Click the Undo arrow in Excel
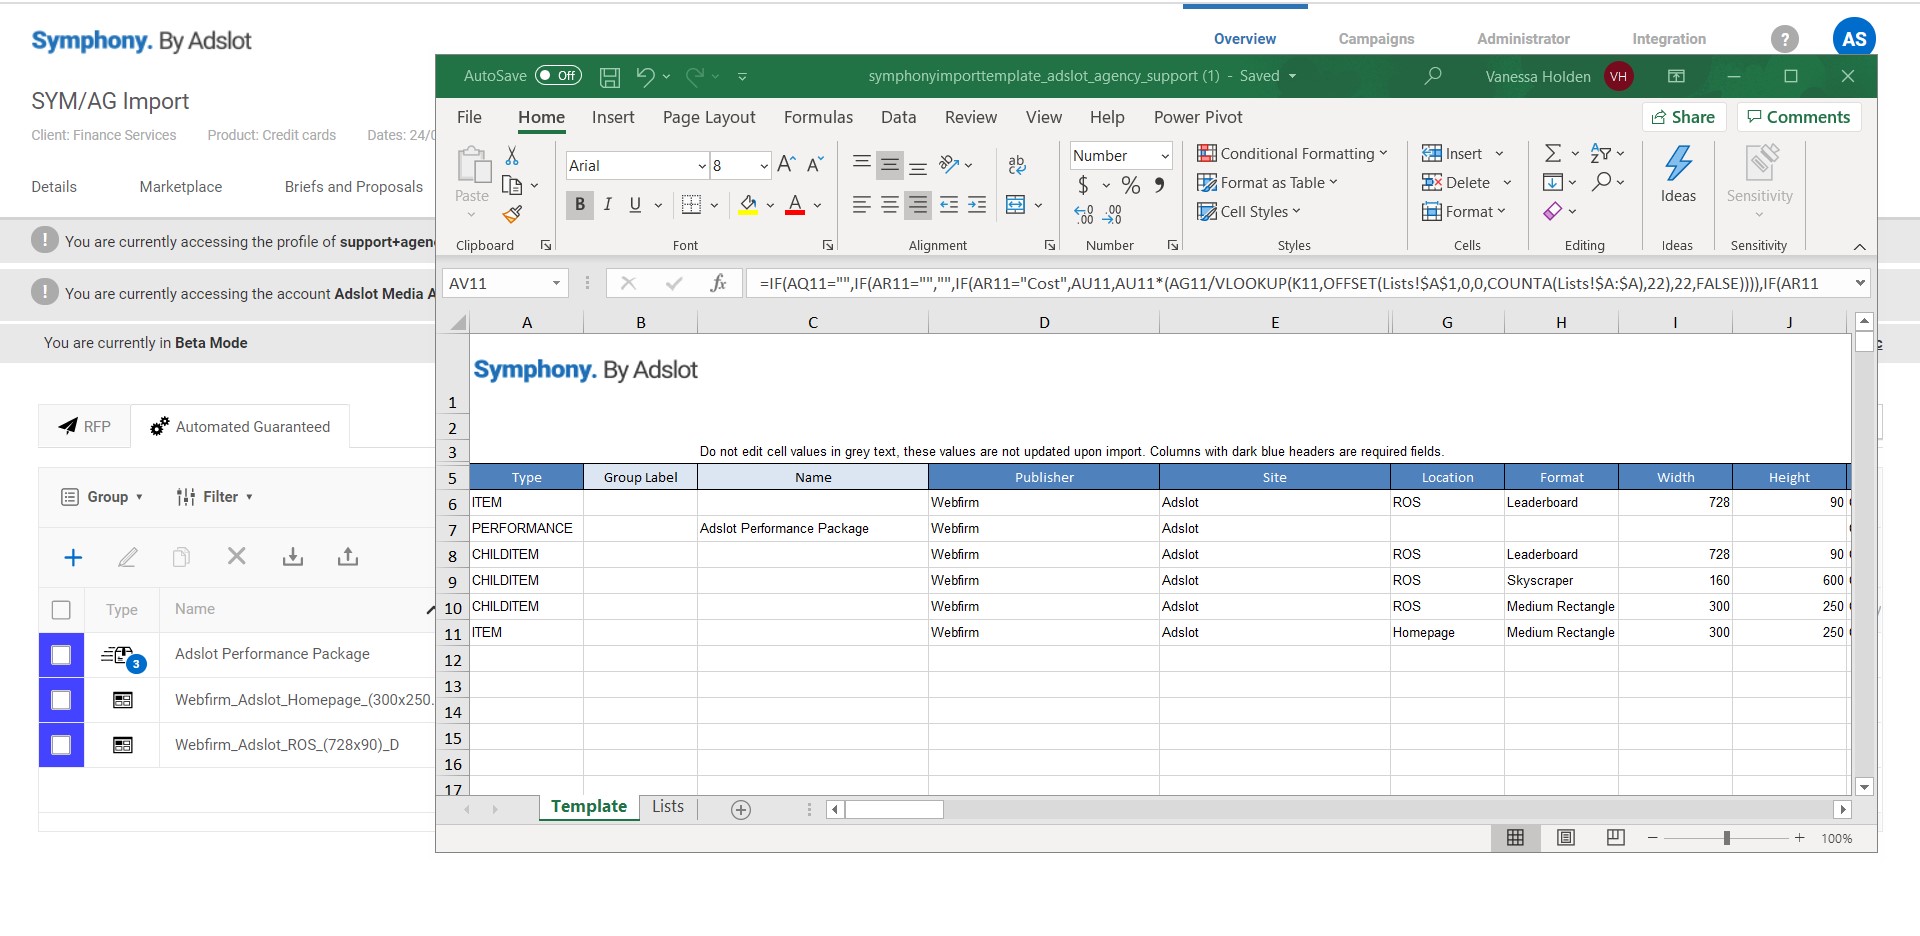 [x=646, y=76]
